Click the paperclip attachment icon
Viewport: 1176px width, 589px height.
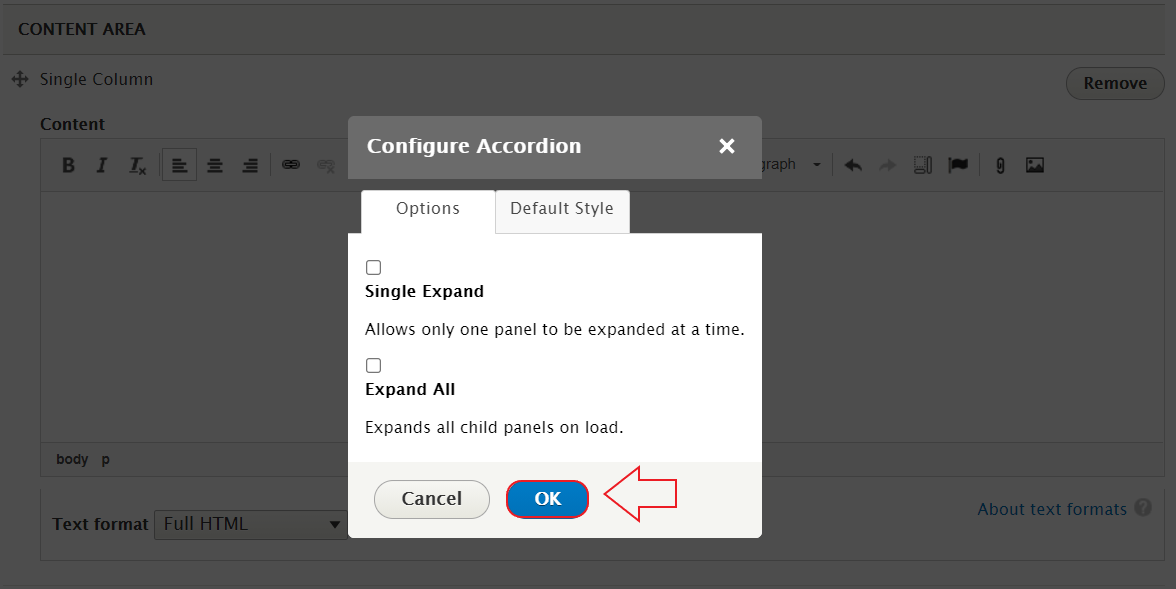999,164
